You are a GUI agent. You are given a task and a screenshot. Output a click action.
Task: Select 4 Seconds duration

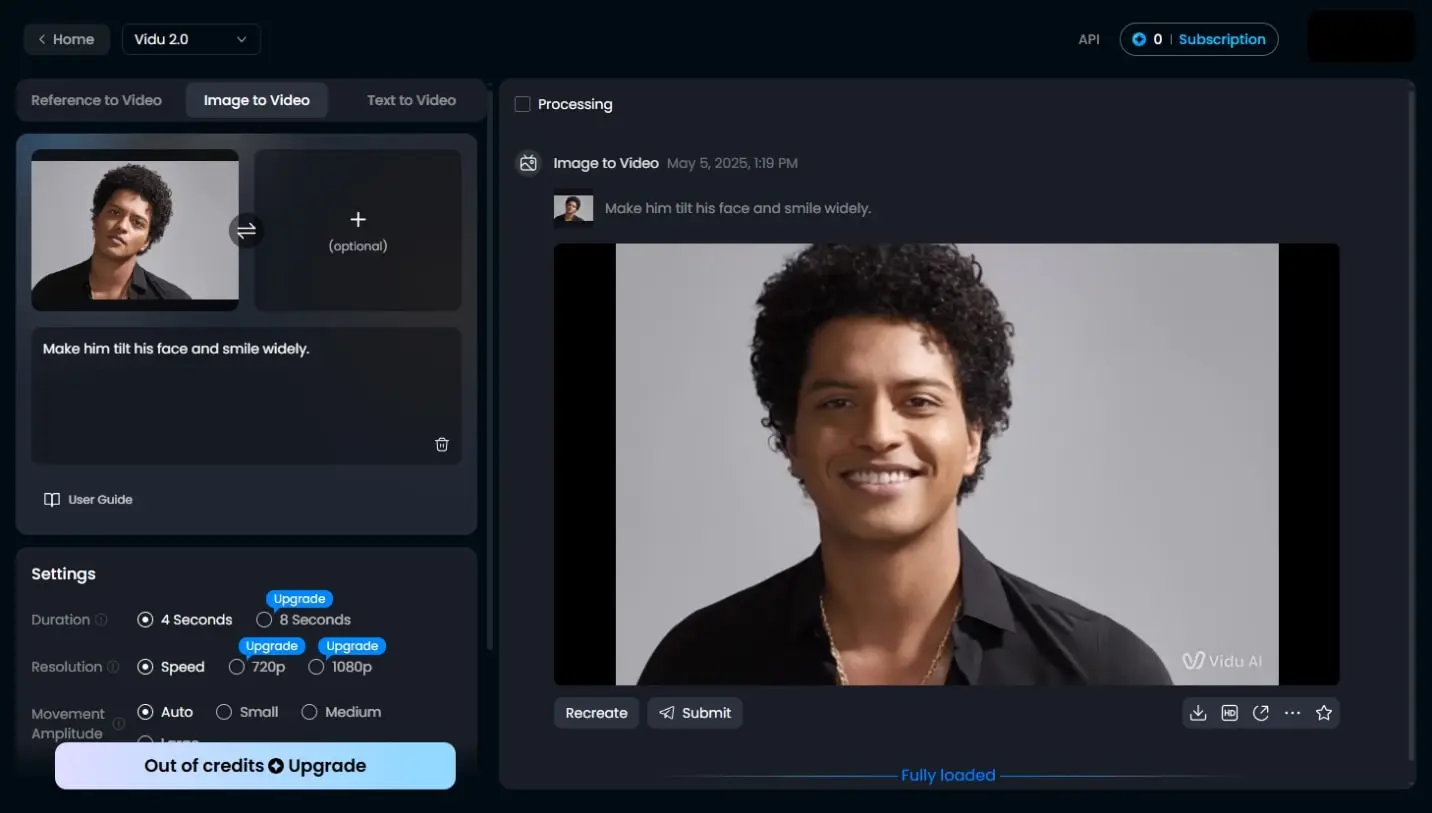pyautogui.click(x=185, y=620)
